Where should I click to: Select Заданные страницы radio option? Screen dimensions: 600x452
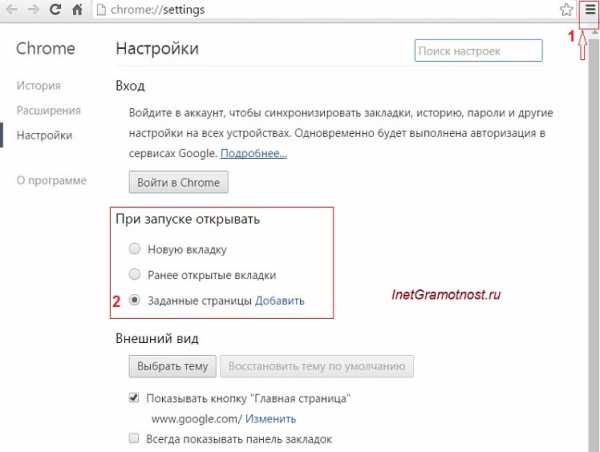coord(134,300)
